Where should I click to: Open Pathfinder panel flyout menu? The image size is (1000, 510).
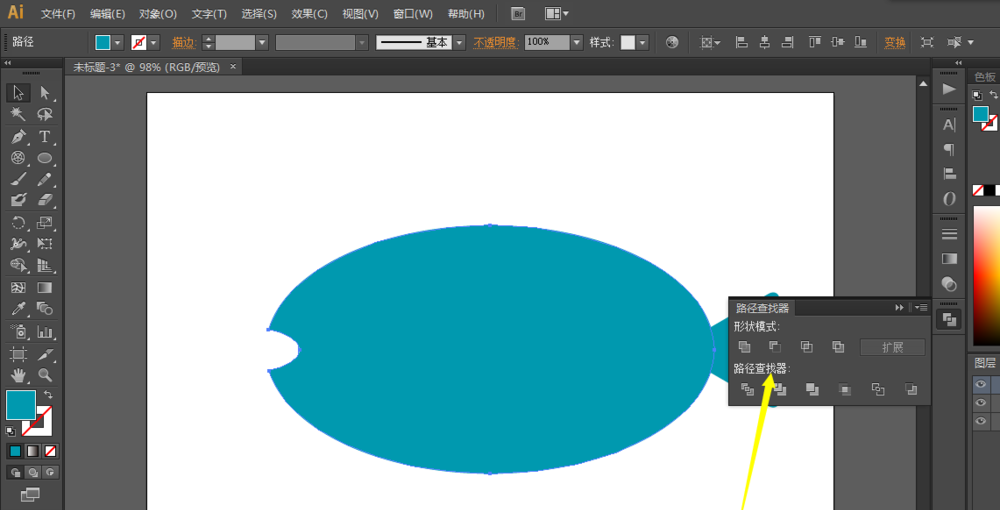(x=921, y=307)
